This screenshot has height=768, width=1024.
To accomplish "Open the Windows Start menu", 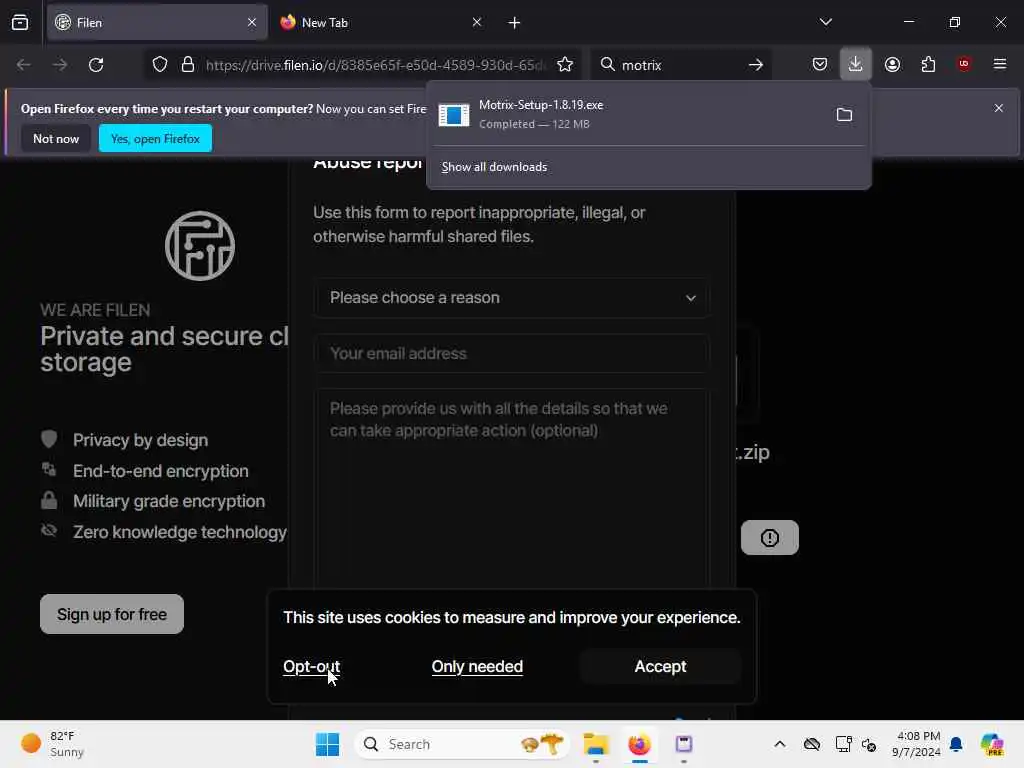I will 327,744.
